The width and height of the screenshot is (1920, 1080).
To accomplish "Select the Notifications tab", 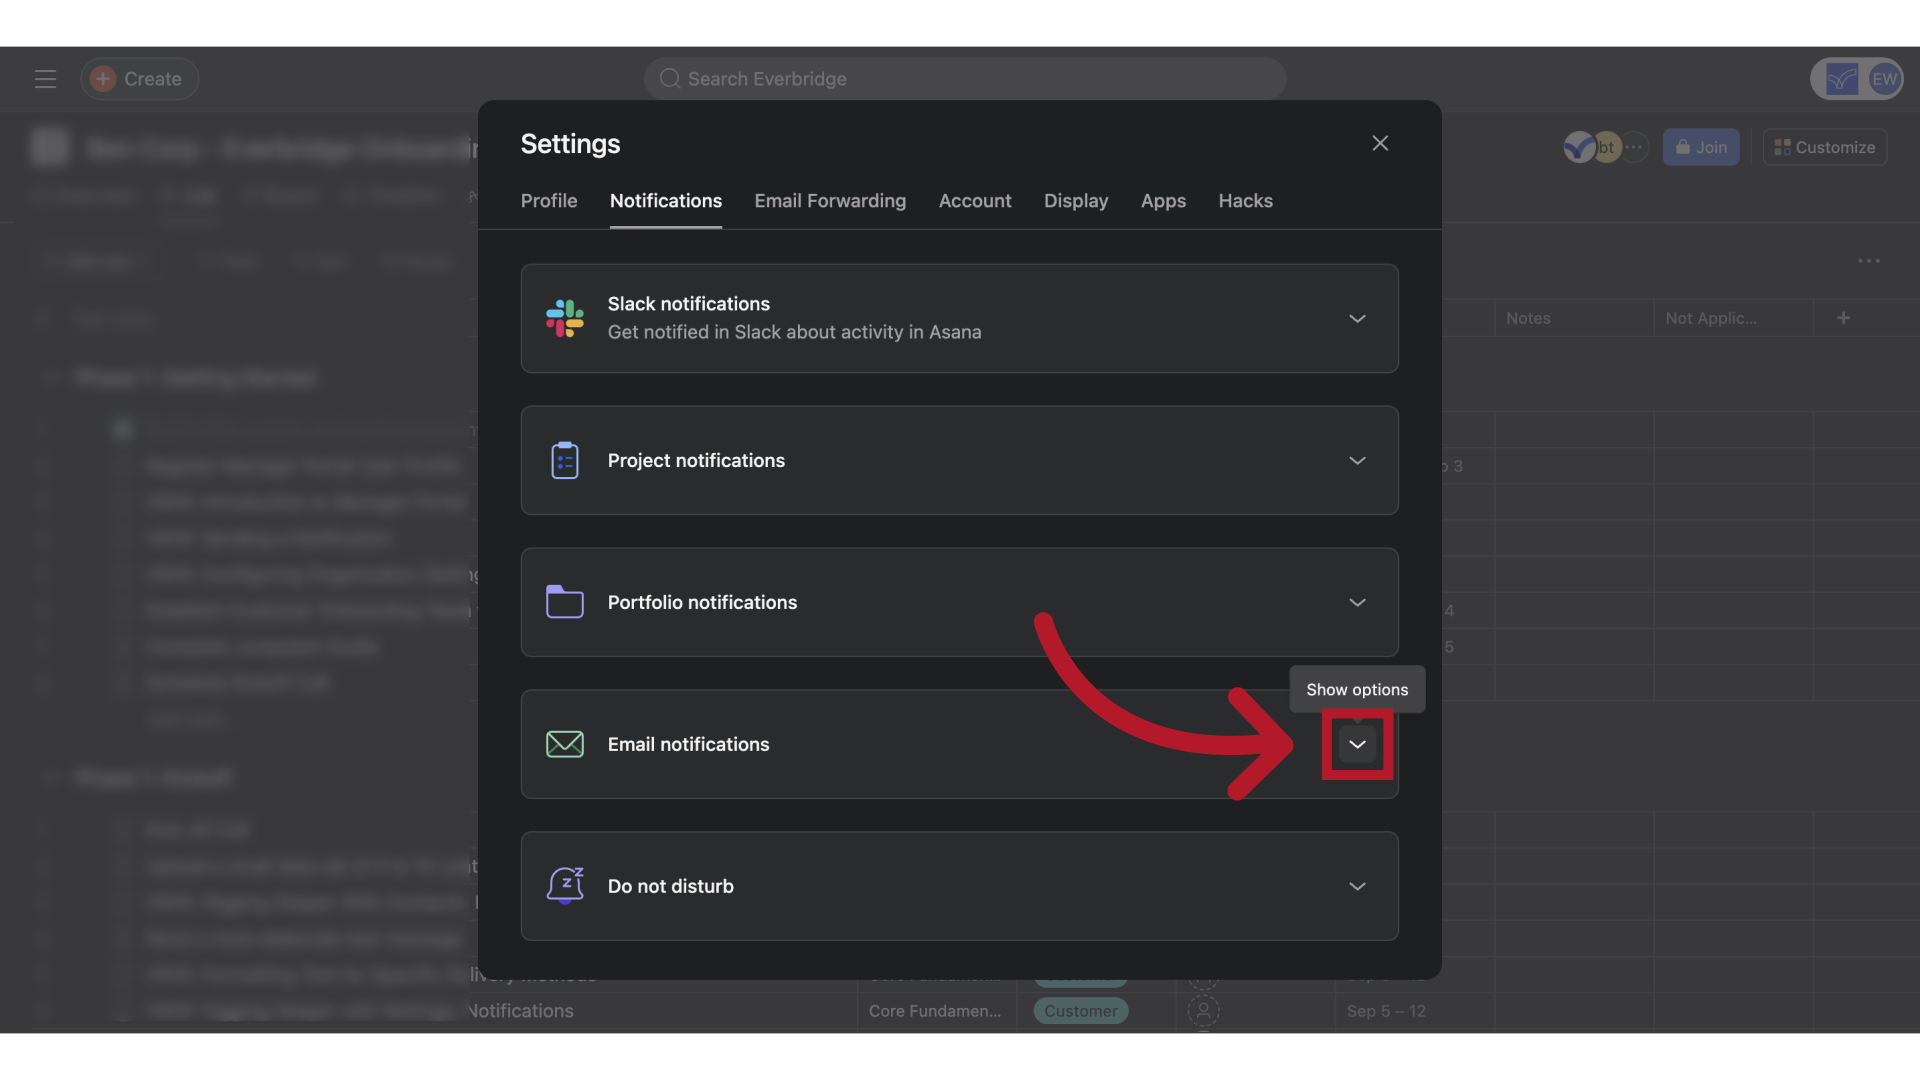I will [666, 201].
